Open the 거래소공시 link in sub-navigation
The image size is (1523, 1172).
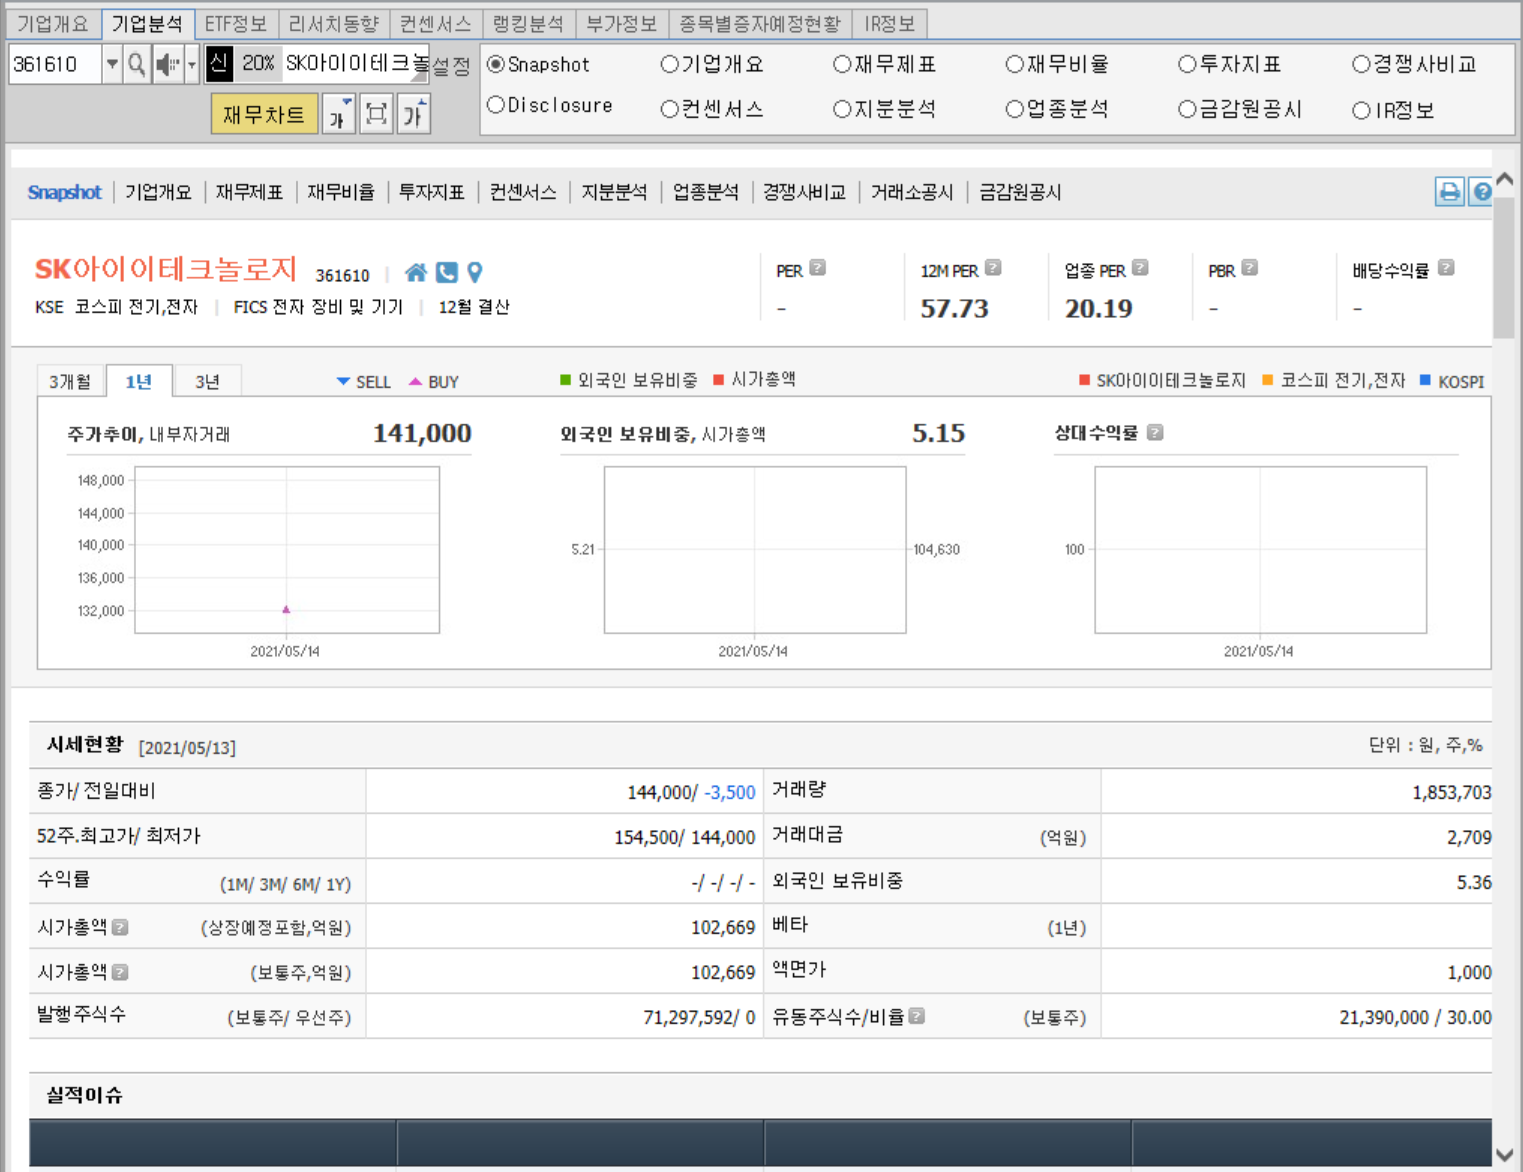911,192
